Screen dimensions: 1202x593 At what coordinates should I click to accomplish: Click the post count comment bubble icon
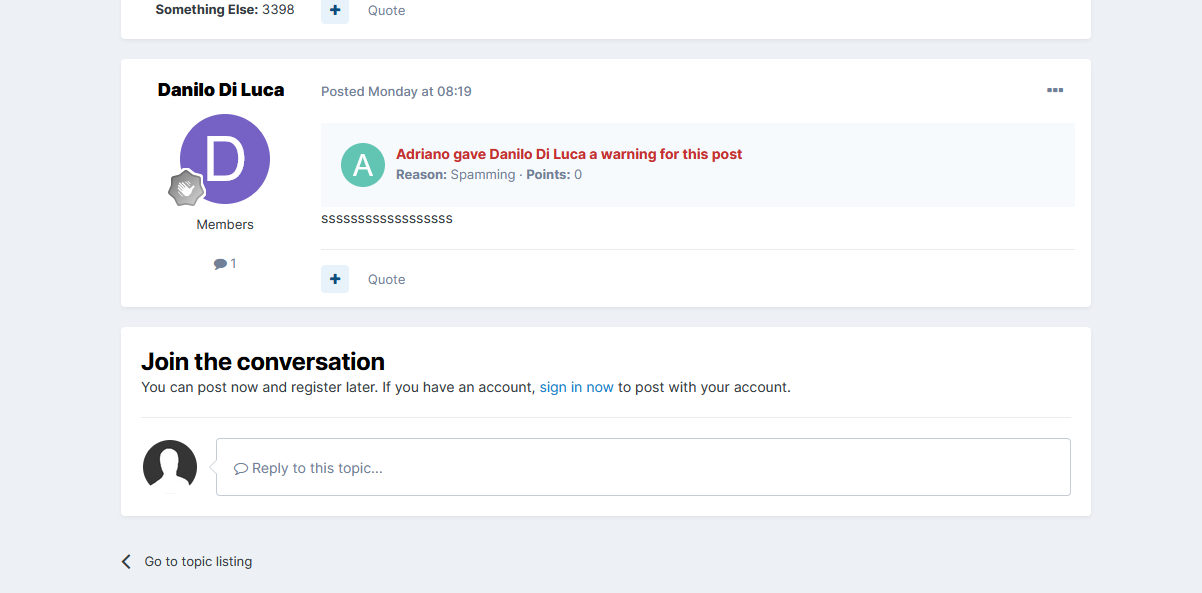click(x=220, y=264)
